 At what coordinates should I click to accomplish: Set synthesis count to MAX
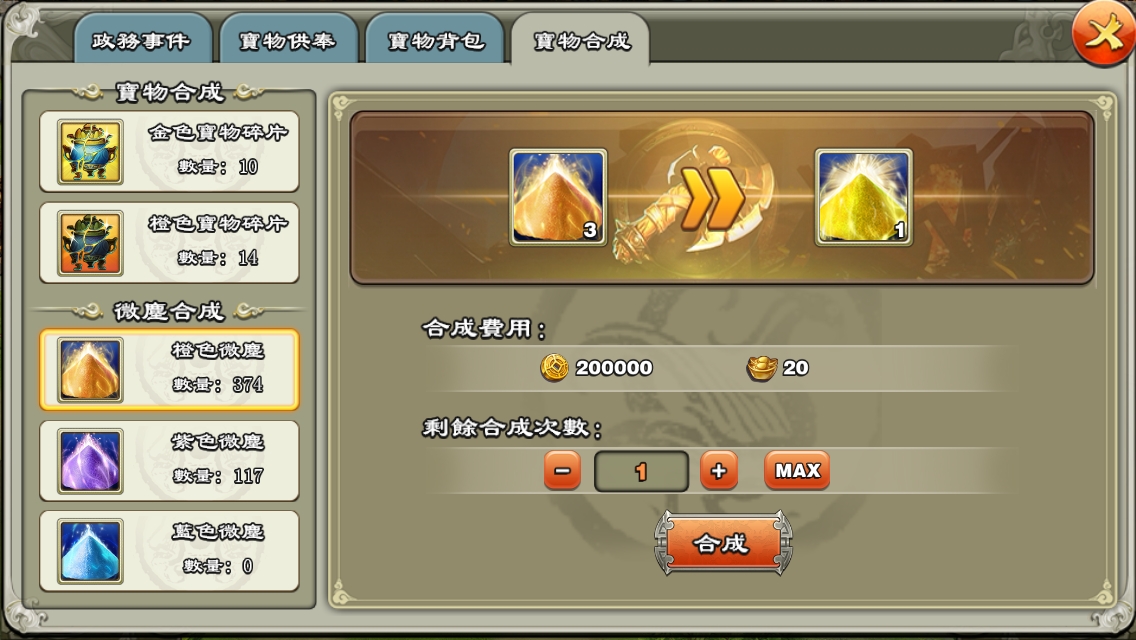point(797,471)
